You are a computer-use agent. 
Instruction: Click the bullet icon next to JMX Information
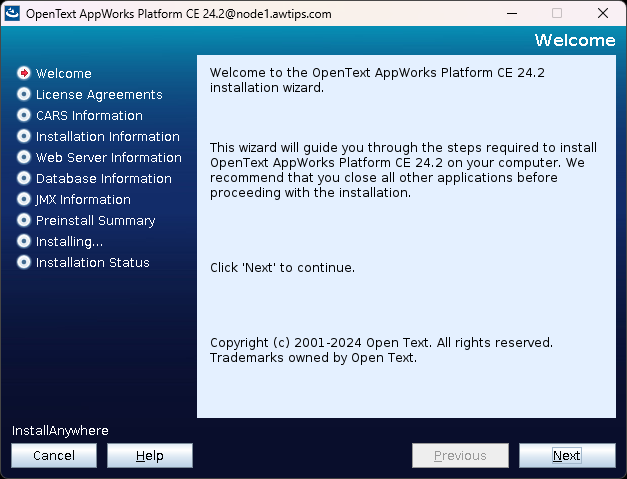[24, 199]
